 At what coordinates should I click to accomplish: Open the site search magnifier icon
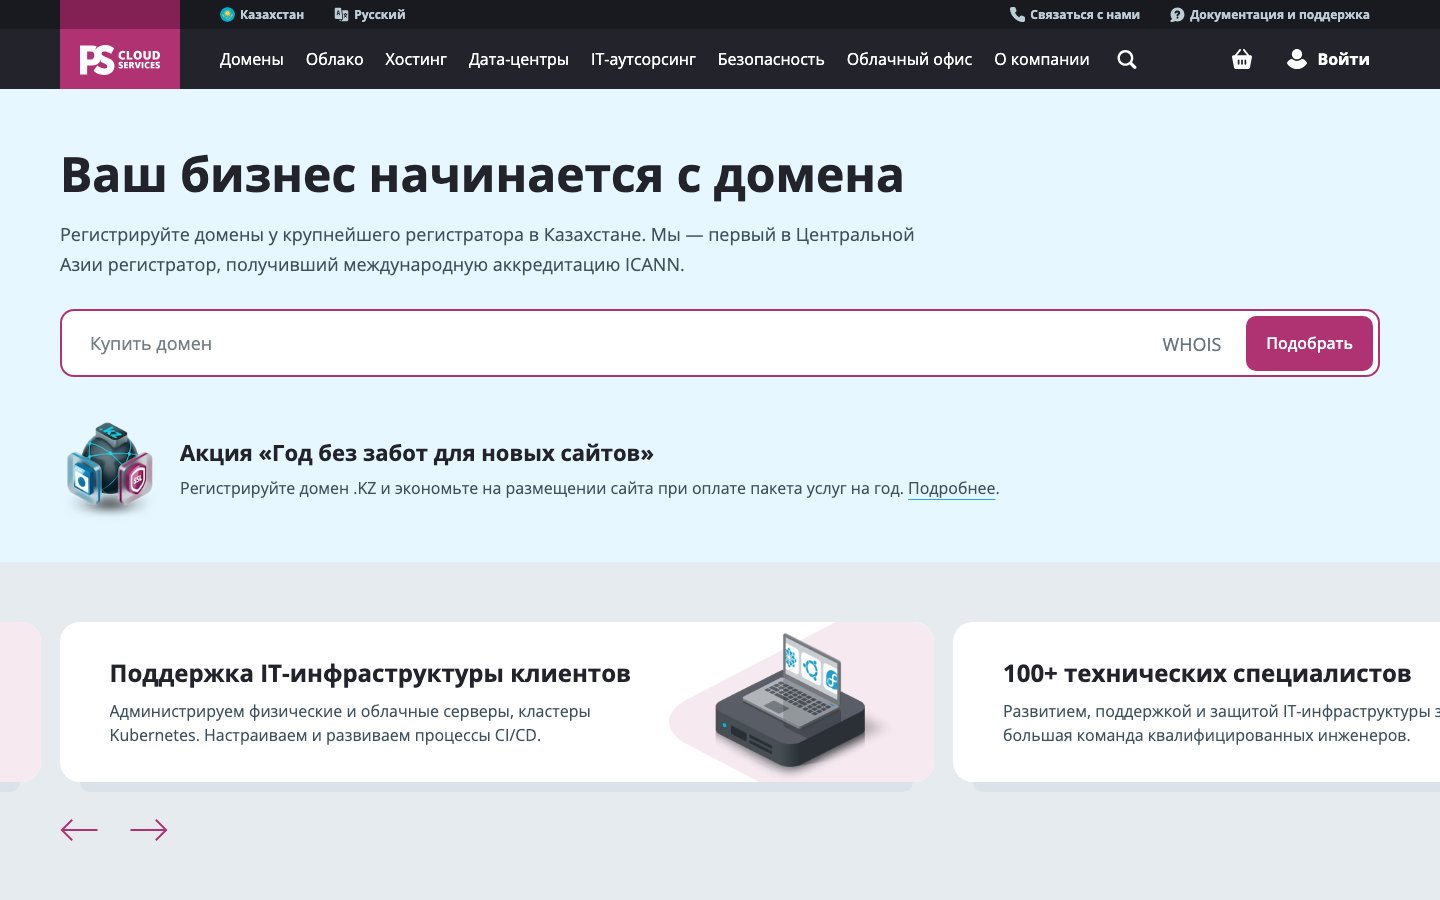point(1127,59)
